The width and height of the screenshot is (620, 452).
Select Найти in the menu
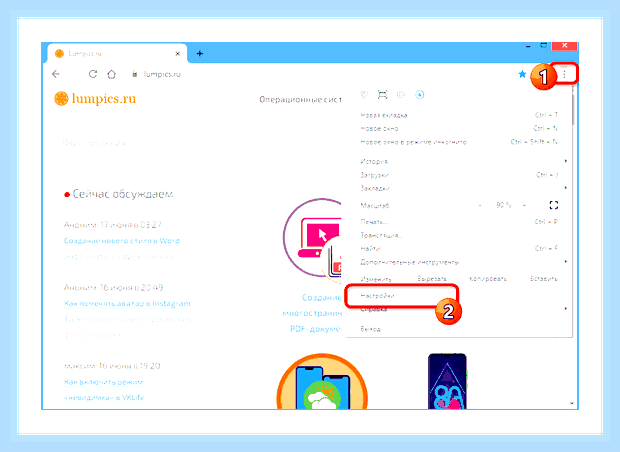click(459, 248)
